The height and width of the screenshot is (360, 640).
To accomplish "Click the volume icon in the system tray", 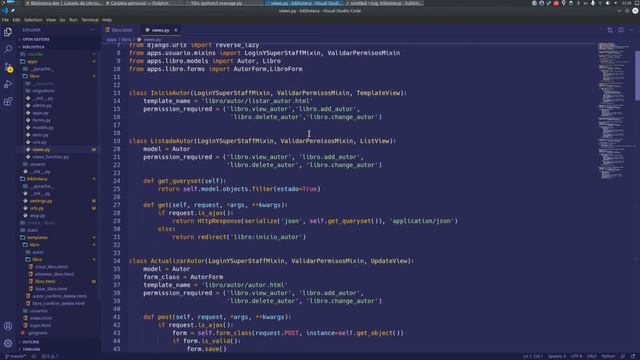I will [608, 3].
